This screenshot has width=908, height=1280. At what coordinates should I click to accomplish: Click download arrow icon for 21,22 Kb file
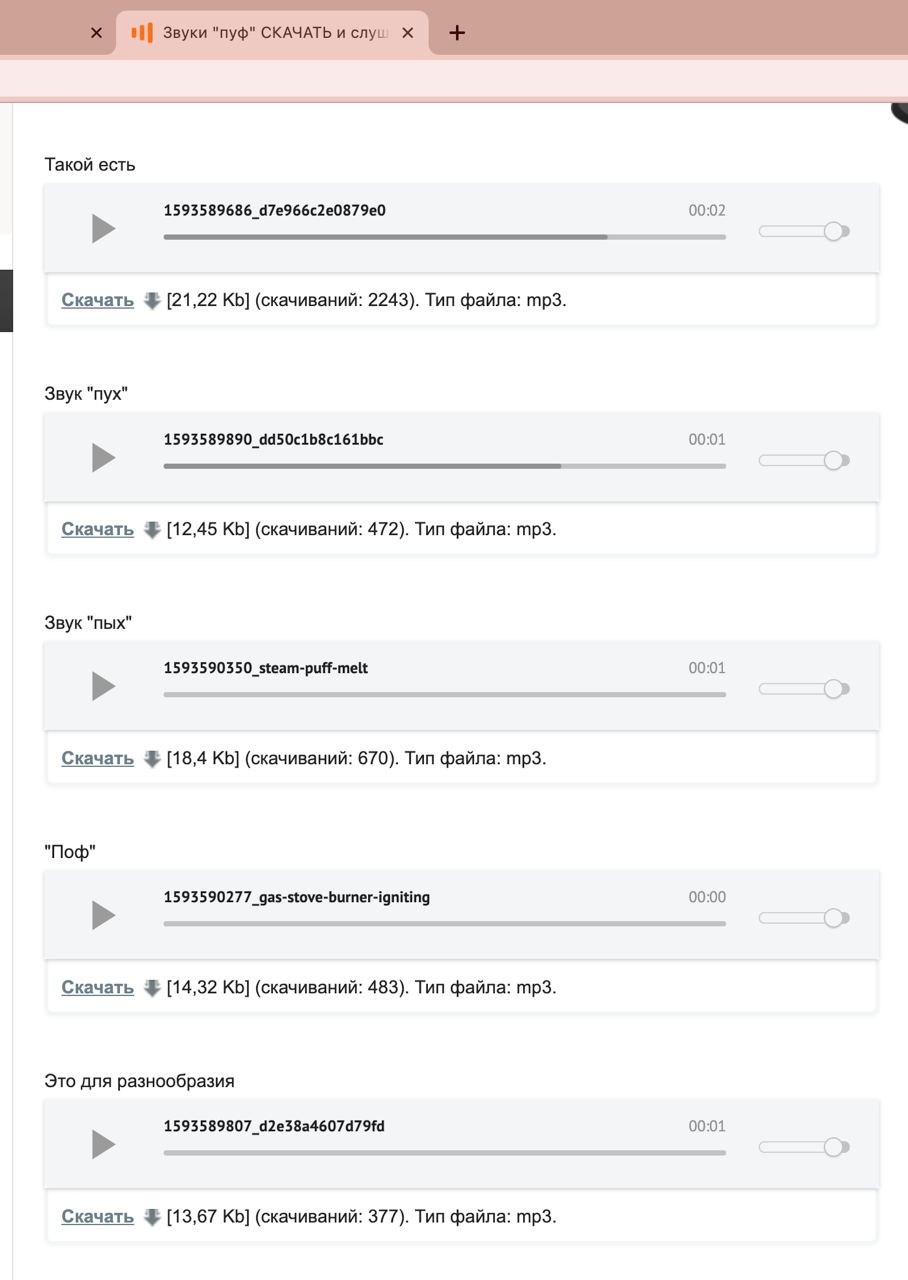click(x=152, y=300)
